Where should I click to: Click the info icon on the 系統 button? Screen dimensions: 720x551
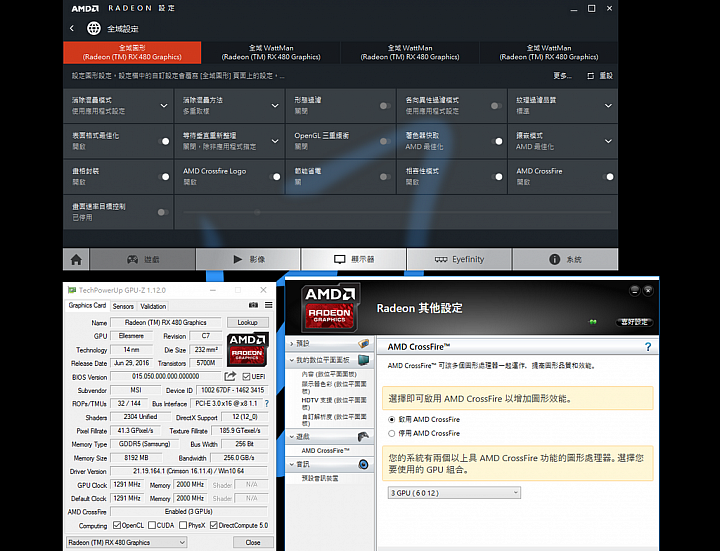[x=554, y=259]
